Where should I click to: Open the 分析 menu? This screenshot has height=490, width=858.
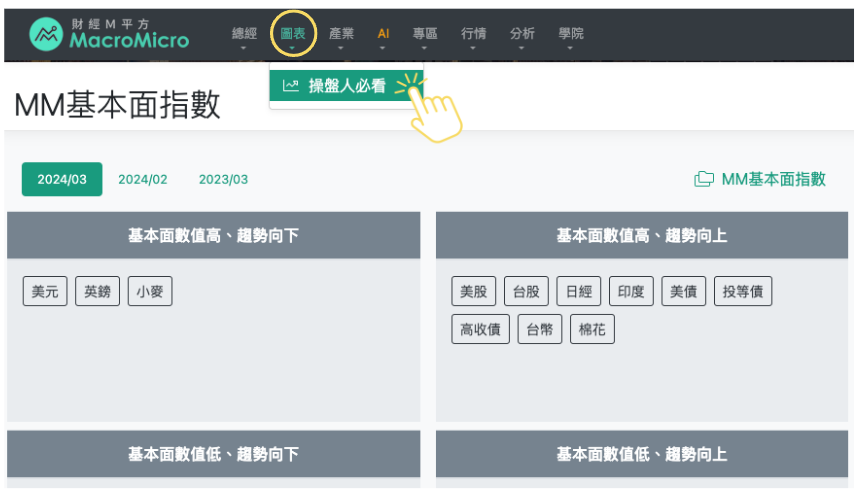(522, 33)
